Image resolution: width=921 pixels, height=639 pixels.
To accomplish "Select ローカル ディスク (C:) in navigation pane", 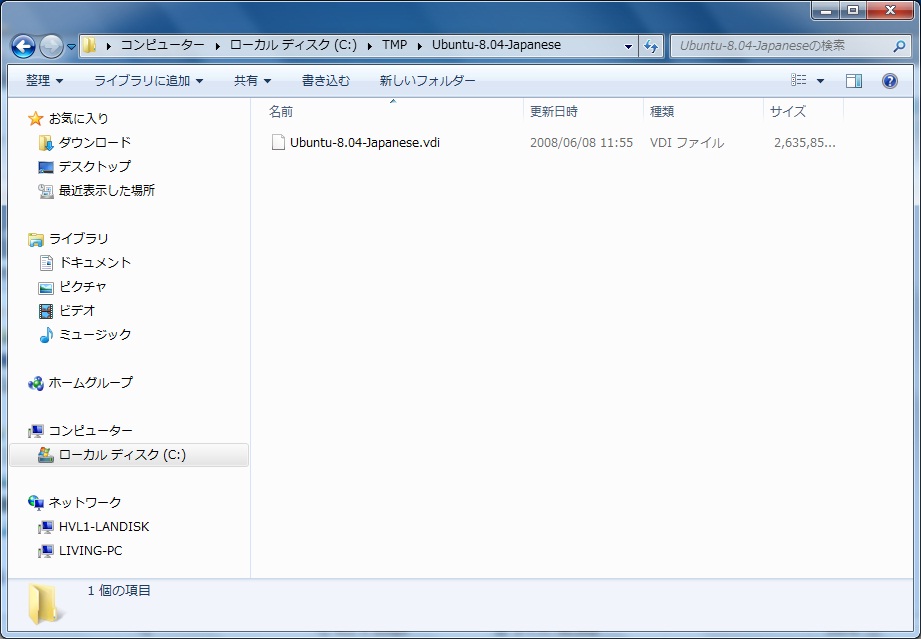I will (x=129, y=455).
